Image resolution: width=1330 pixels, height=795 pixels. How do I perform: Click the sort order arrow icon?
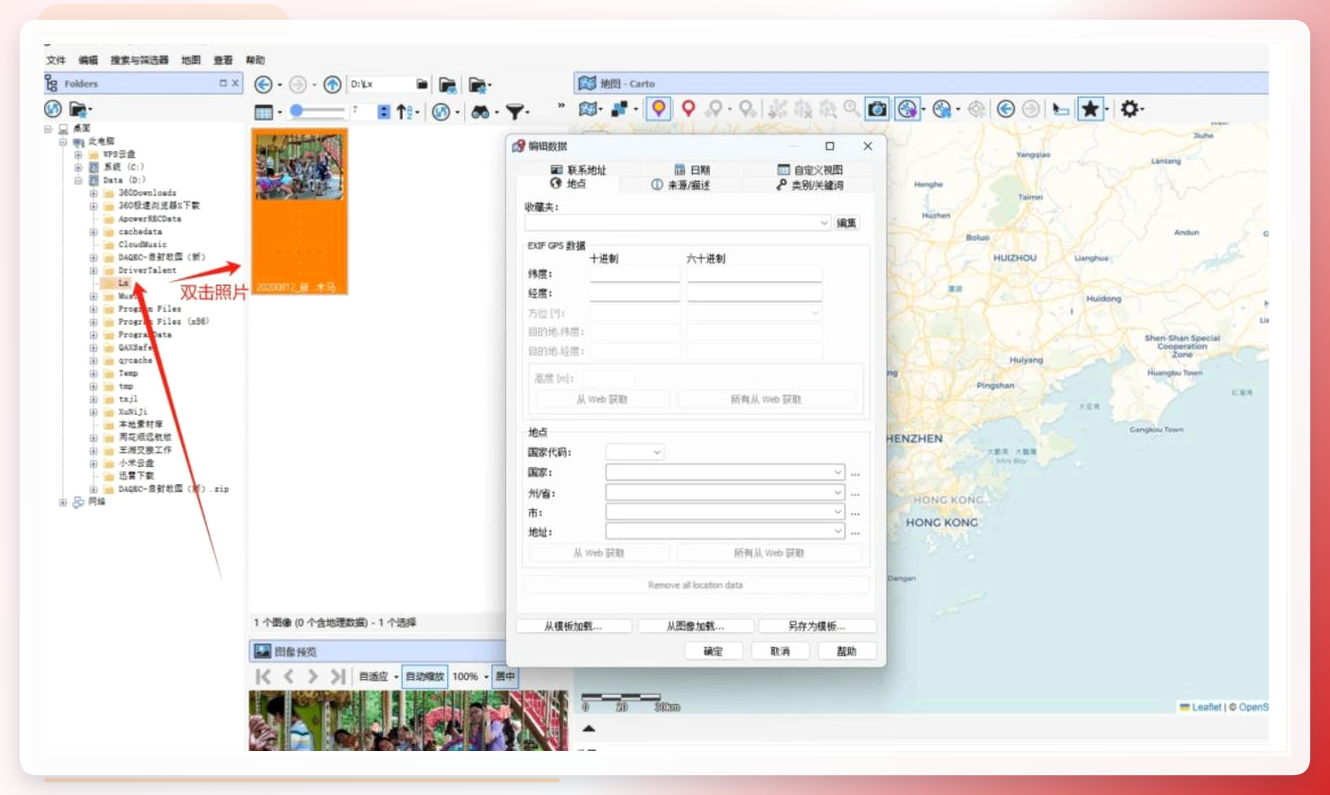pos(405,112)
